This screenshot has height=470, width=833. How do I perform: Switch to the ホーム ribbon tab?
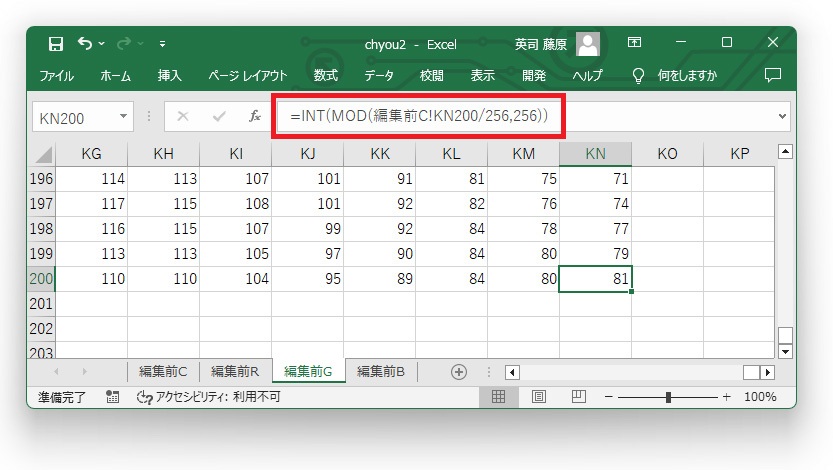click(x=115, y=75)
